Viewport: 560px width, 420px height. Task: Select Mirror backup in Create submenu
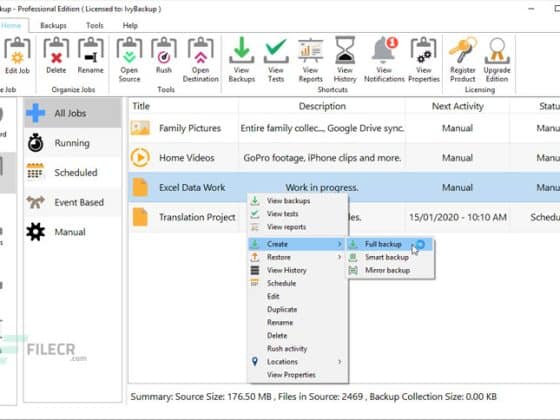390,270
